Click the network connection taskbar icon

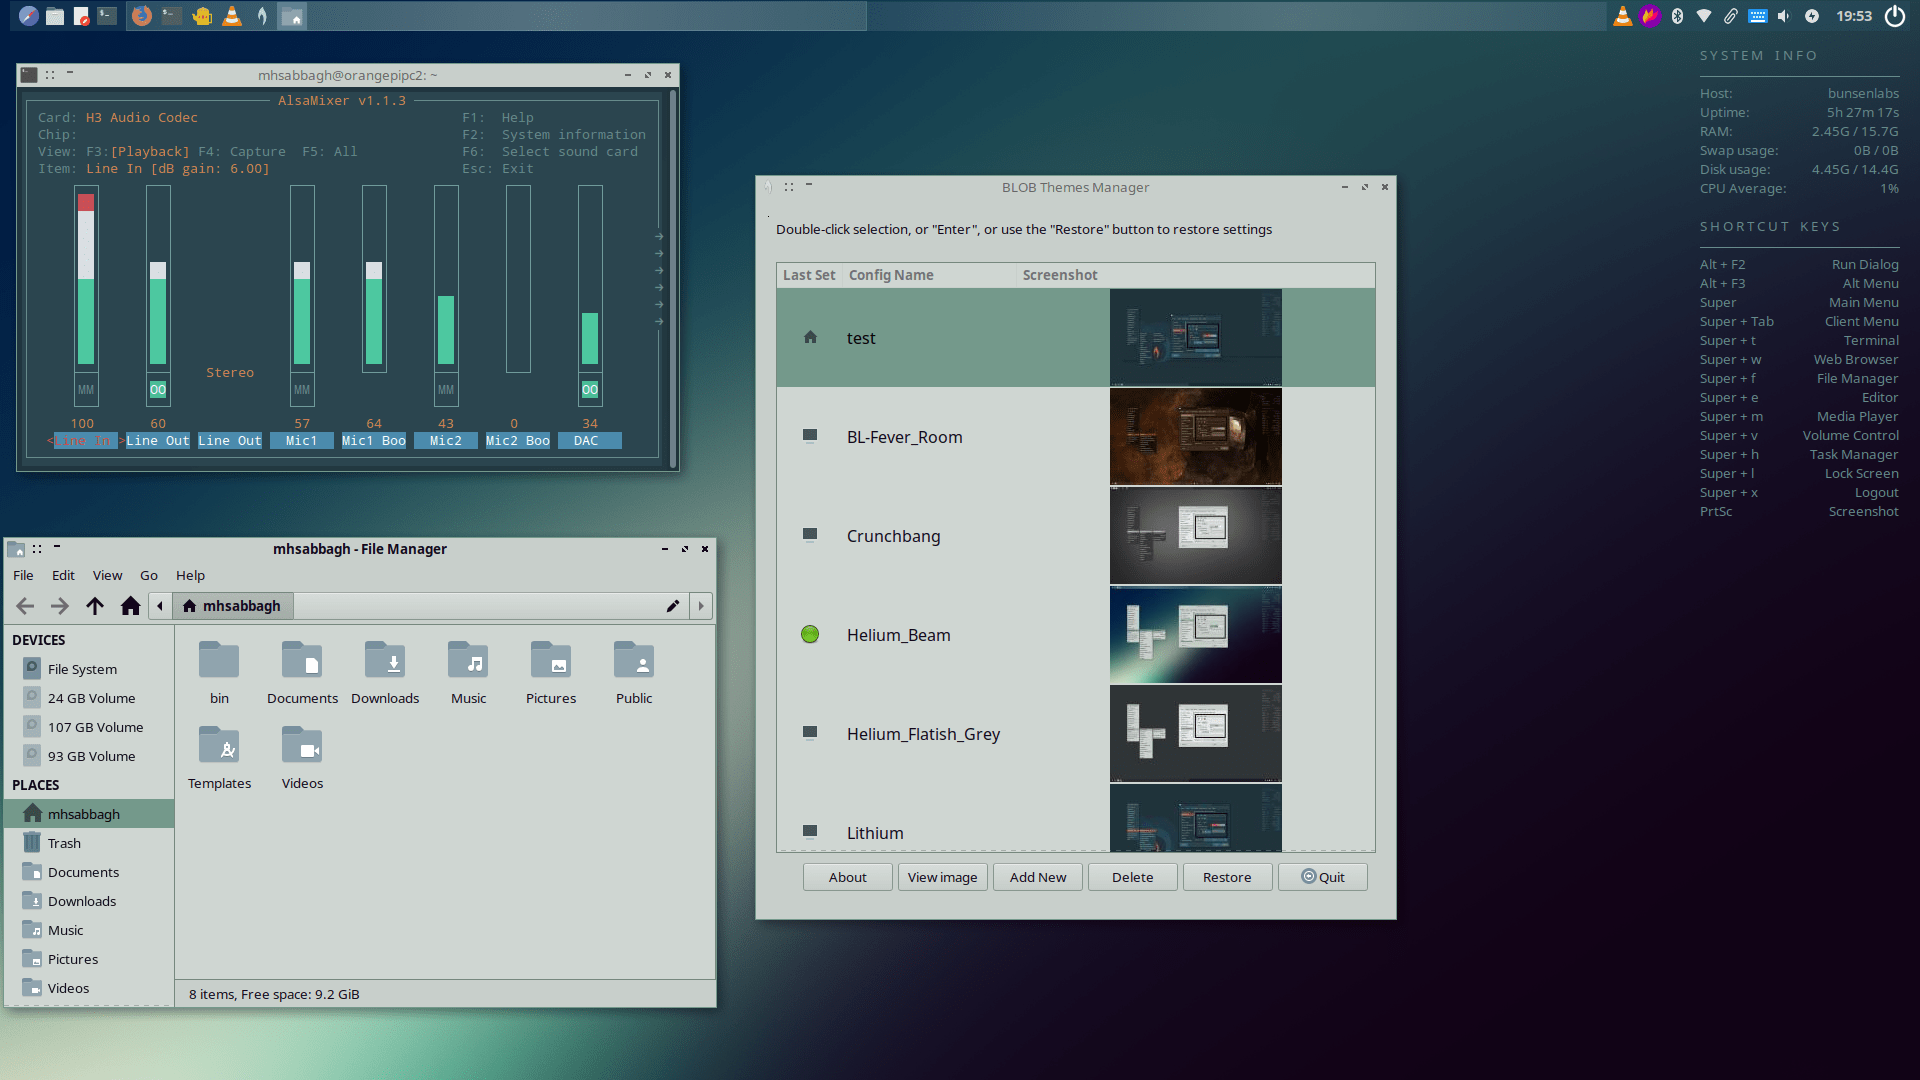point(1702,15)
